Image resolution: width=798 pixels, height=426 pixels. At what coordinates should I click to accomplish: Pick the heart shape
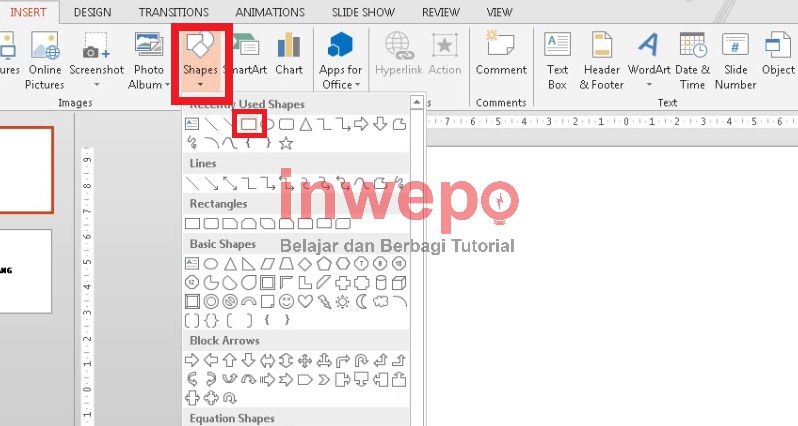305,301
